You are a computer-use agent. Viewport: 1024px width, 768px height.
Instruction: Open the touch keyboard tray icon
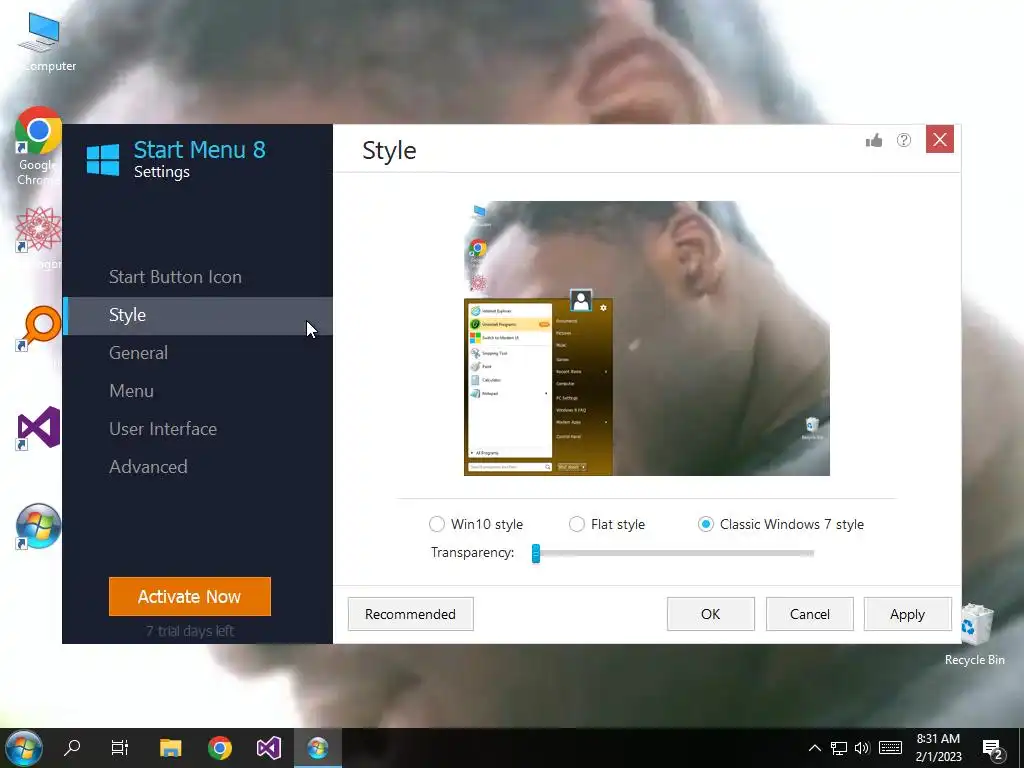coord(890,748)
